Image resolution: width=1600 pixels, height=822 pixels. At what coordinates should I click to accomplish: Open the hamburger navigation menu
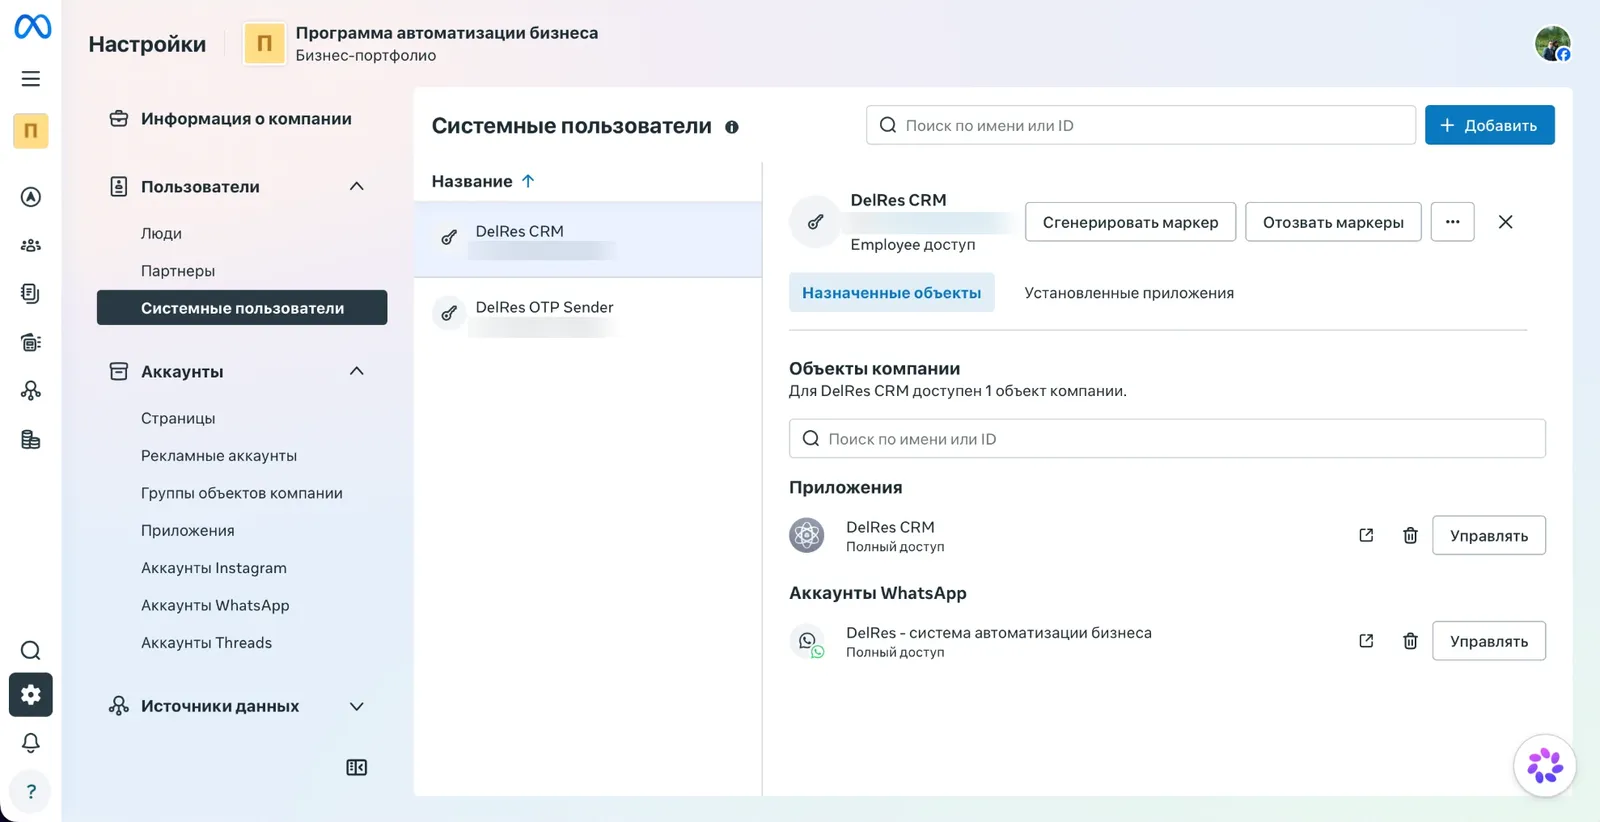(x=31, y=79)
